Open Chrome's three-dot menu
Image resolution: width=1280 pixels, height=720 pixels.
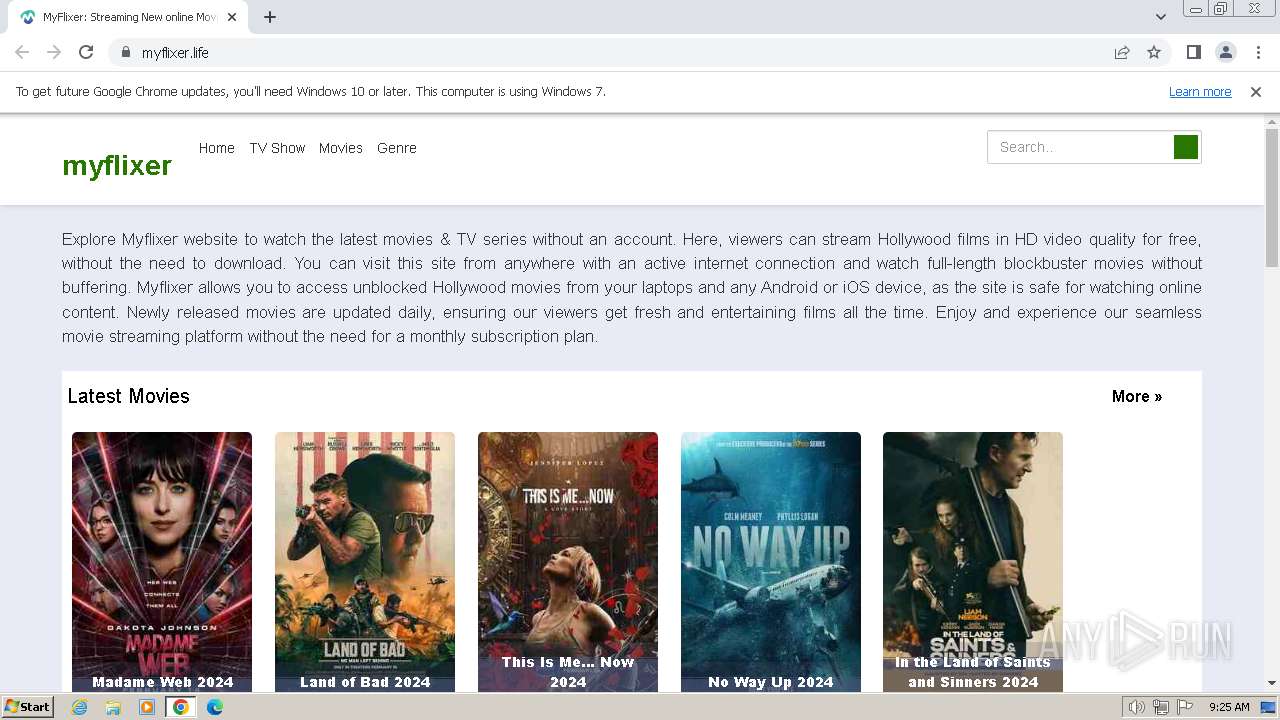point(1257,52)
